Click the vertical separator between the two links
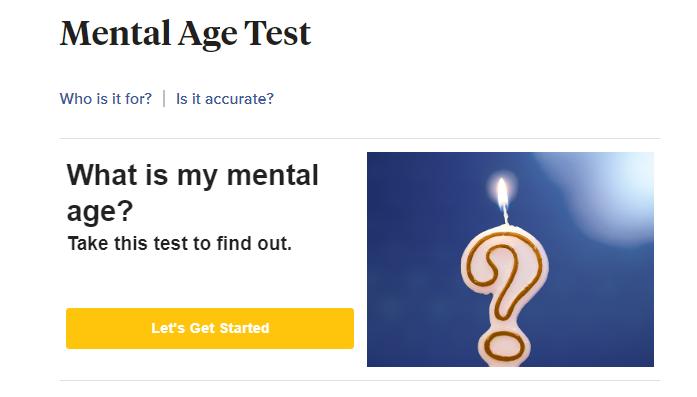697x397 pixels. pyautogui.click(x=164, y=99)
